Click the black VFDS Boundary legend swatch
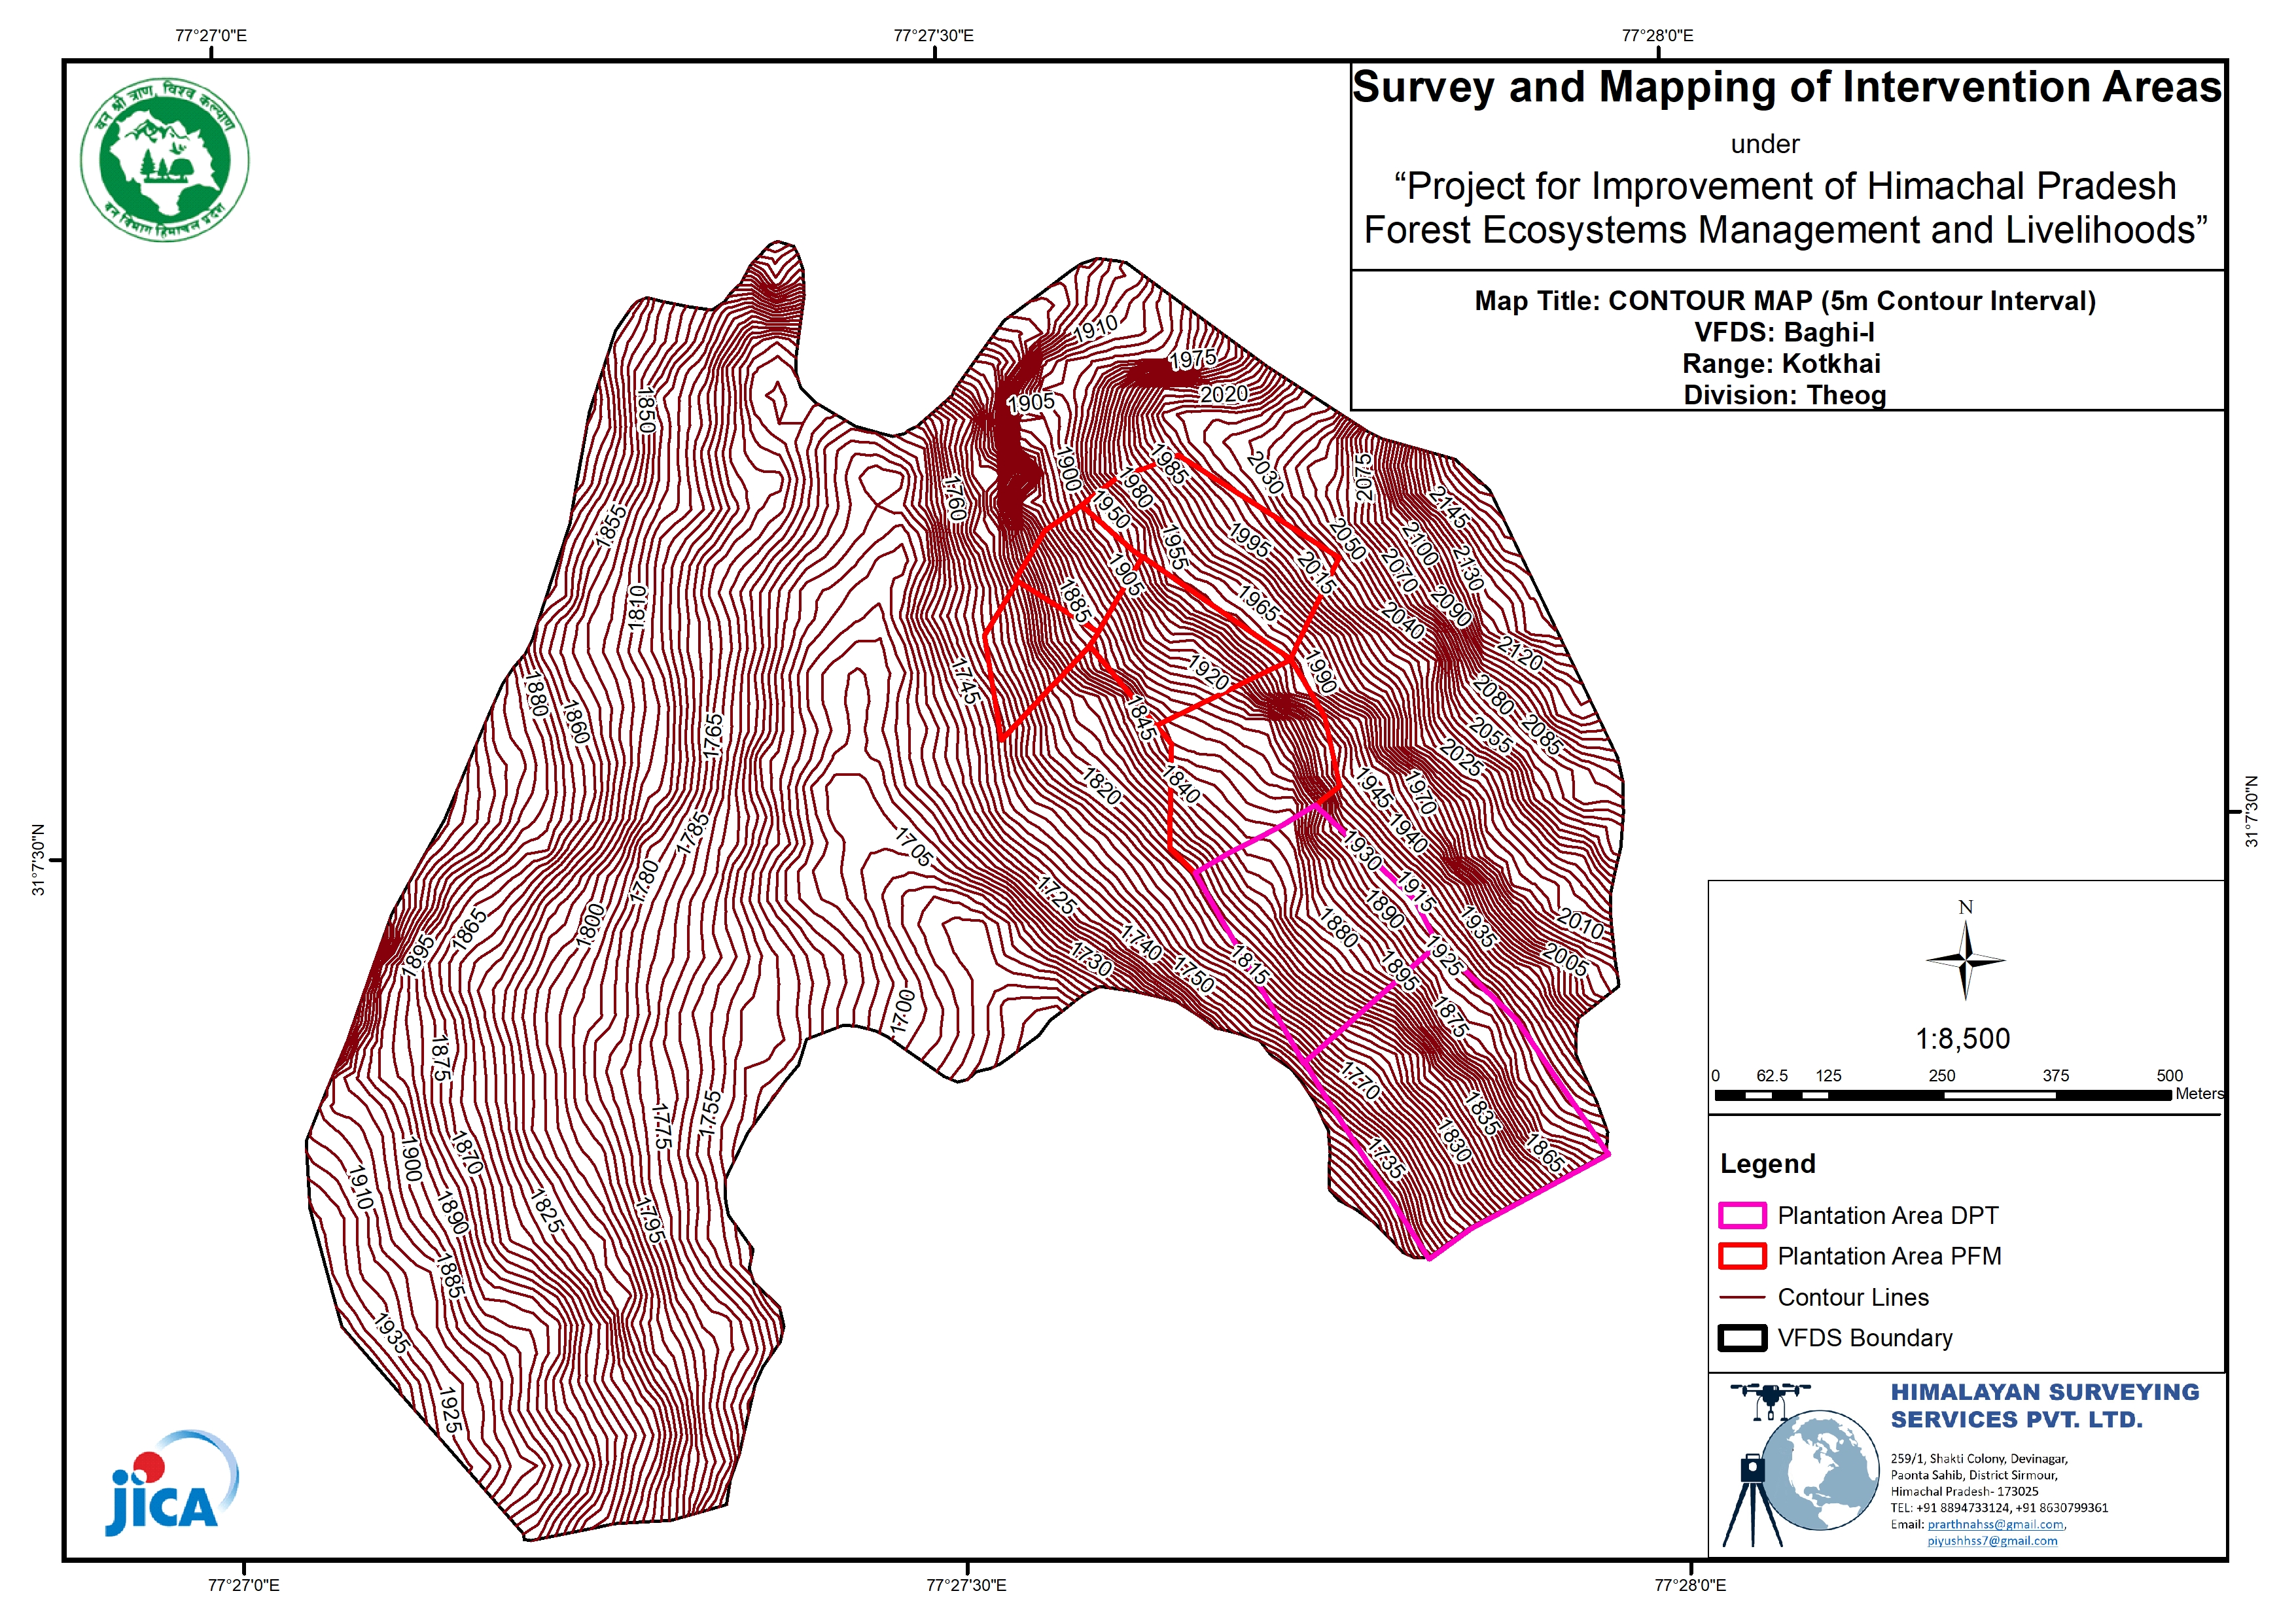This screenshot has width=2296, height=1623. [x=1742, y=1338]
